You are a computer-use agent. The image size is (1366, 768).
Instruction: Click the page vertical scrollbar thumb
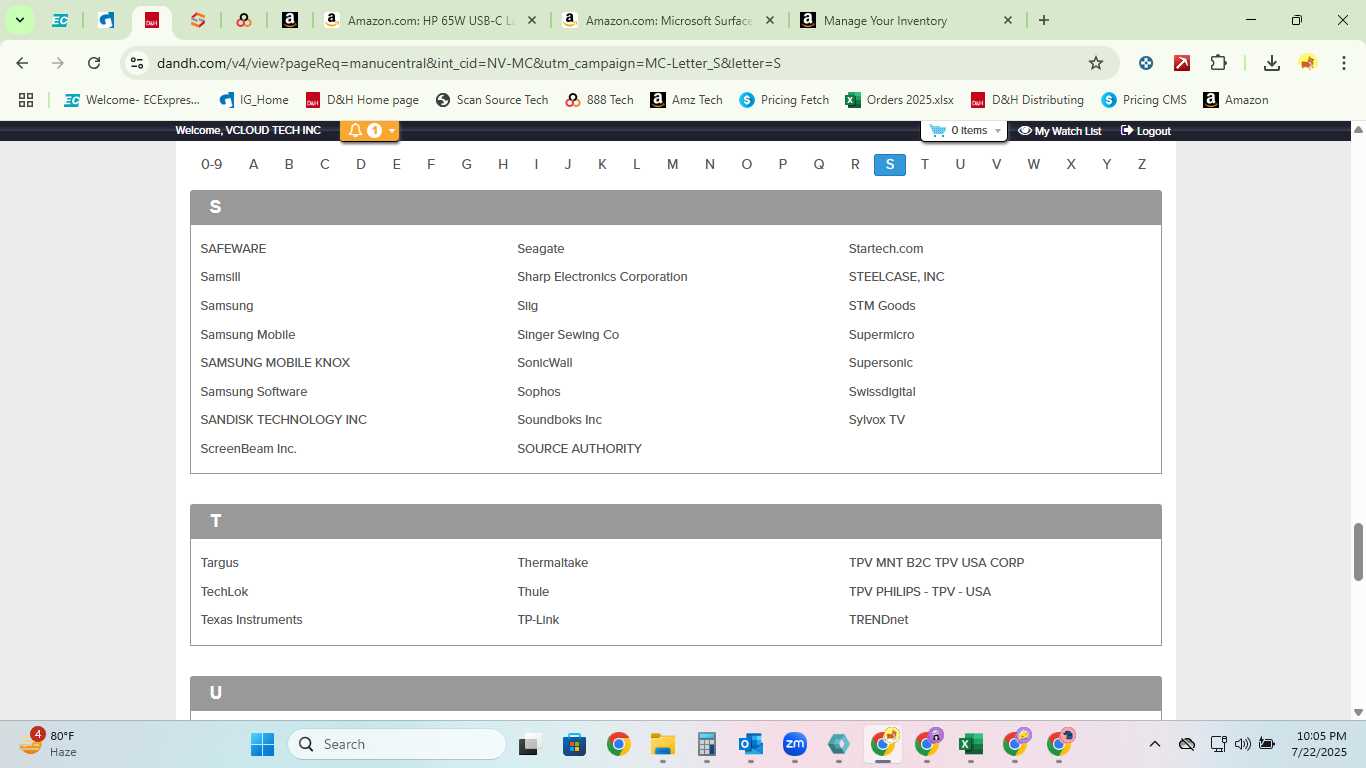1358,551
